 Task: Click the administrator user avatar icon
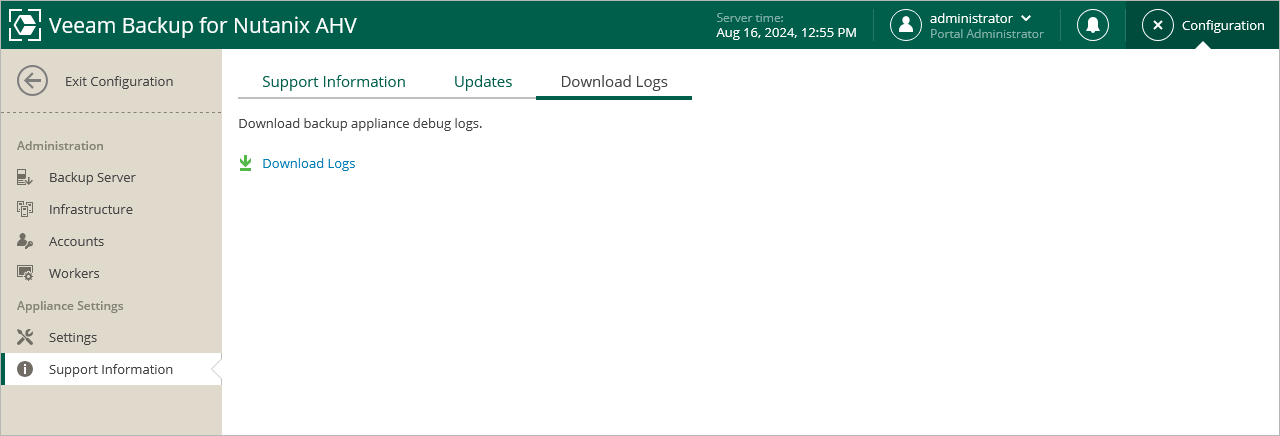point(906,25)
